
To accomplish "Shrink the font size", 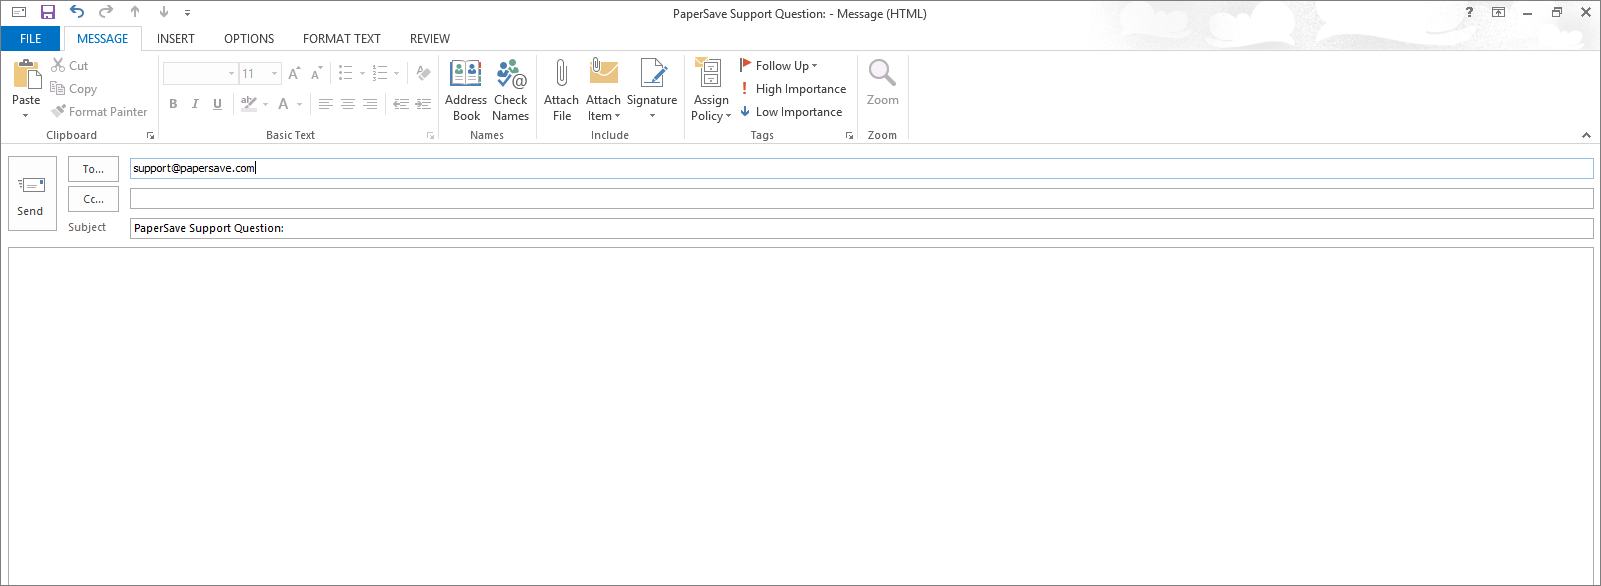I will tap(316, 73).
